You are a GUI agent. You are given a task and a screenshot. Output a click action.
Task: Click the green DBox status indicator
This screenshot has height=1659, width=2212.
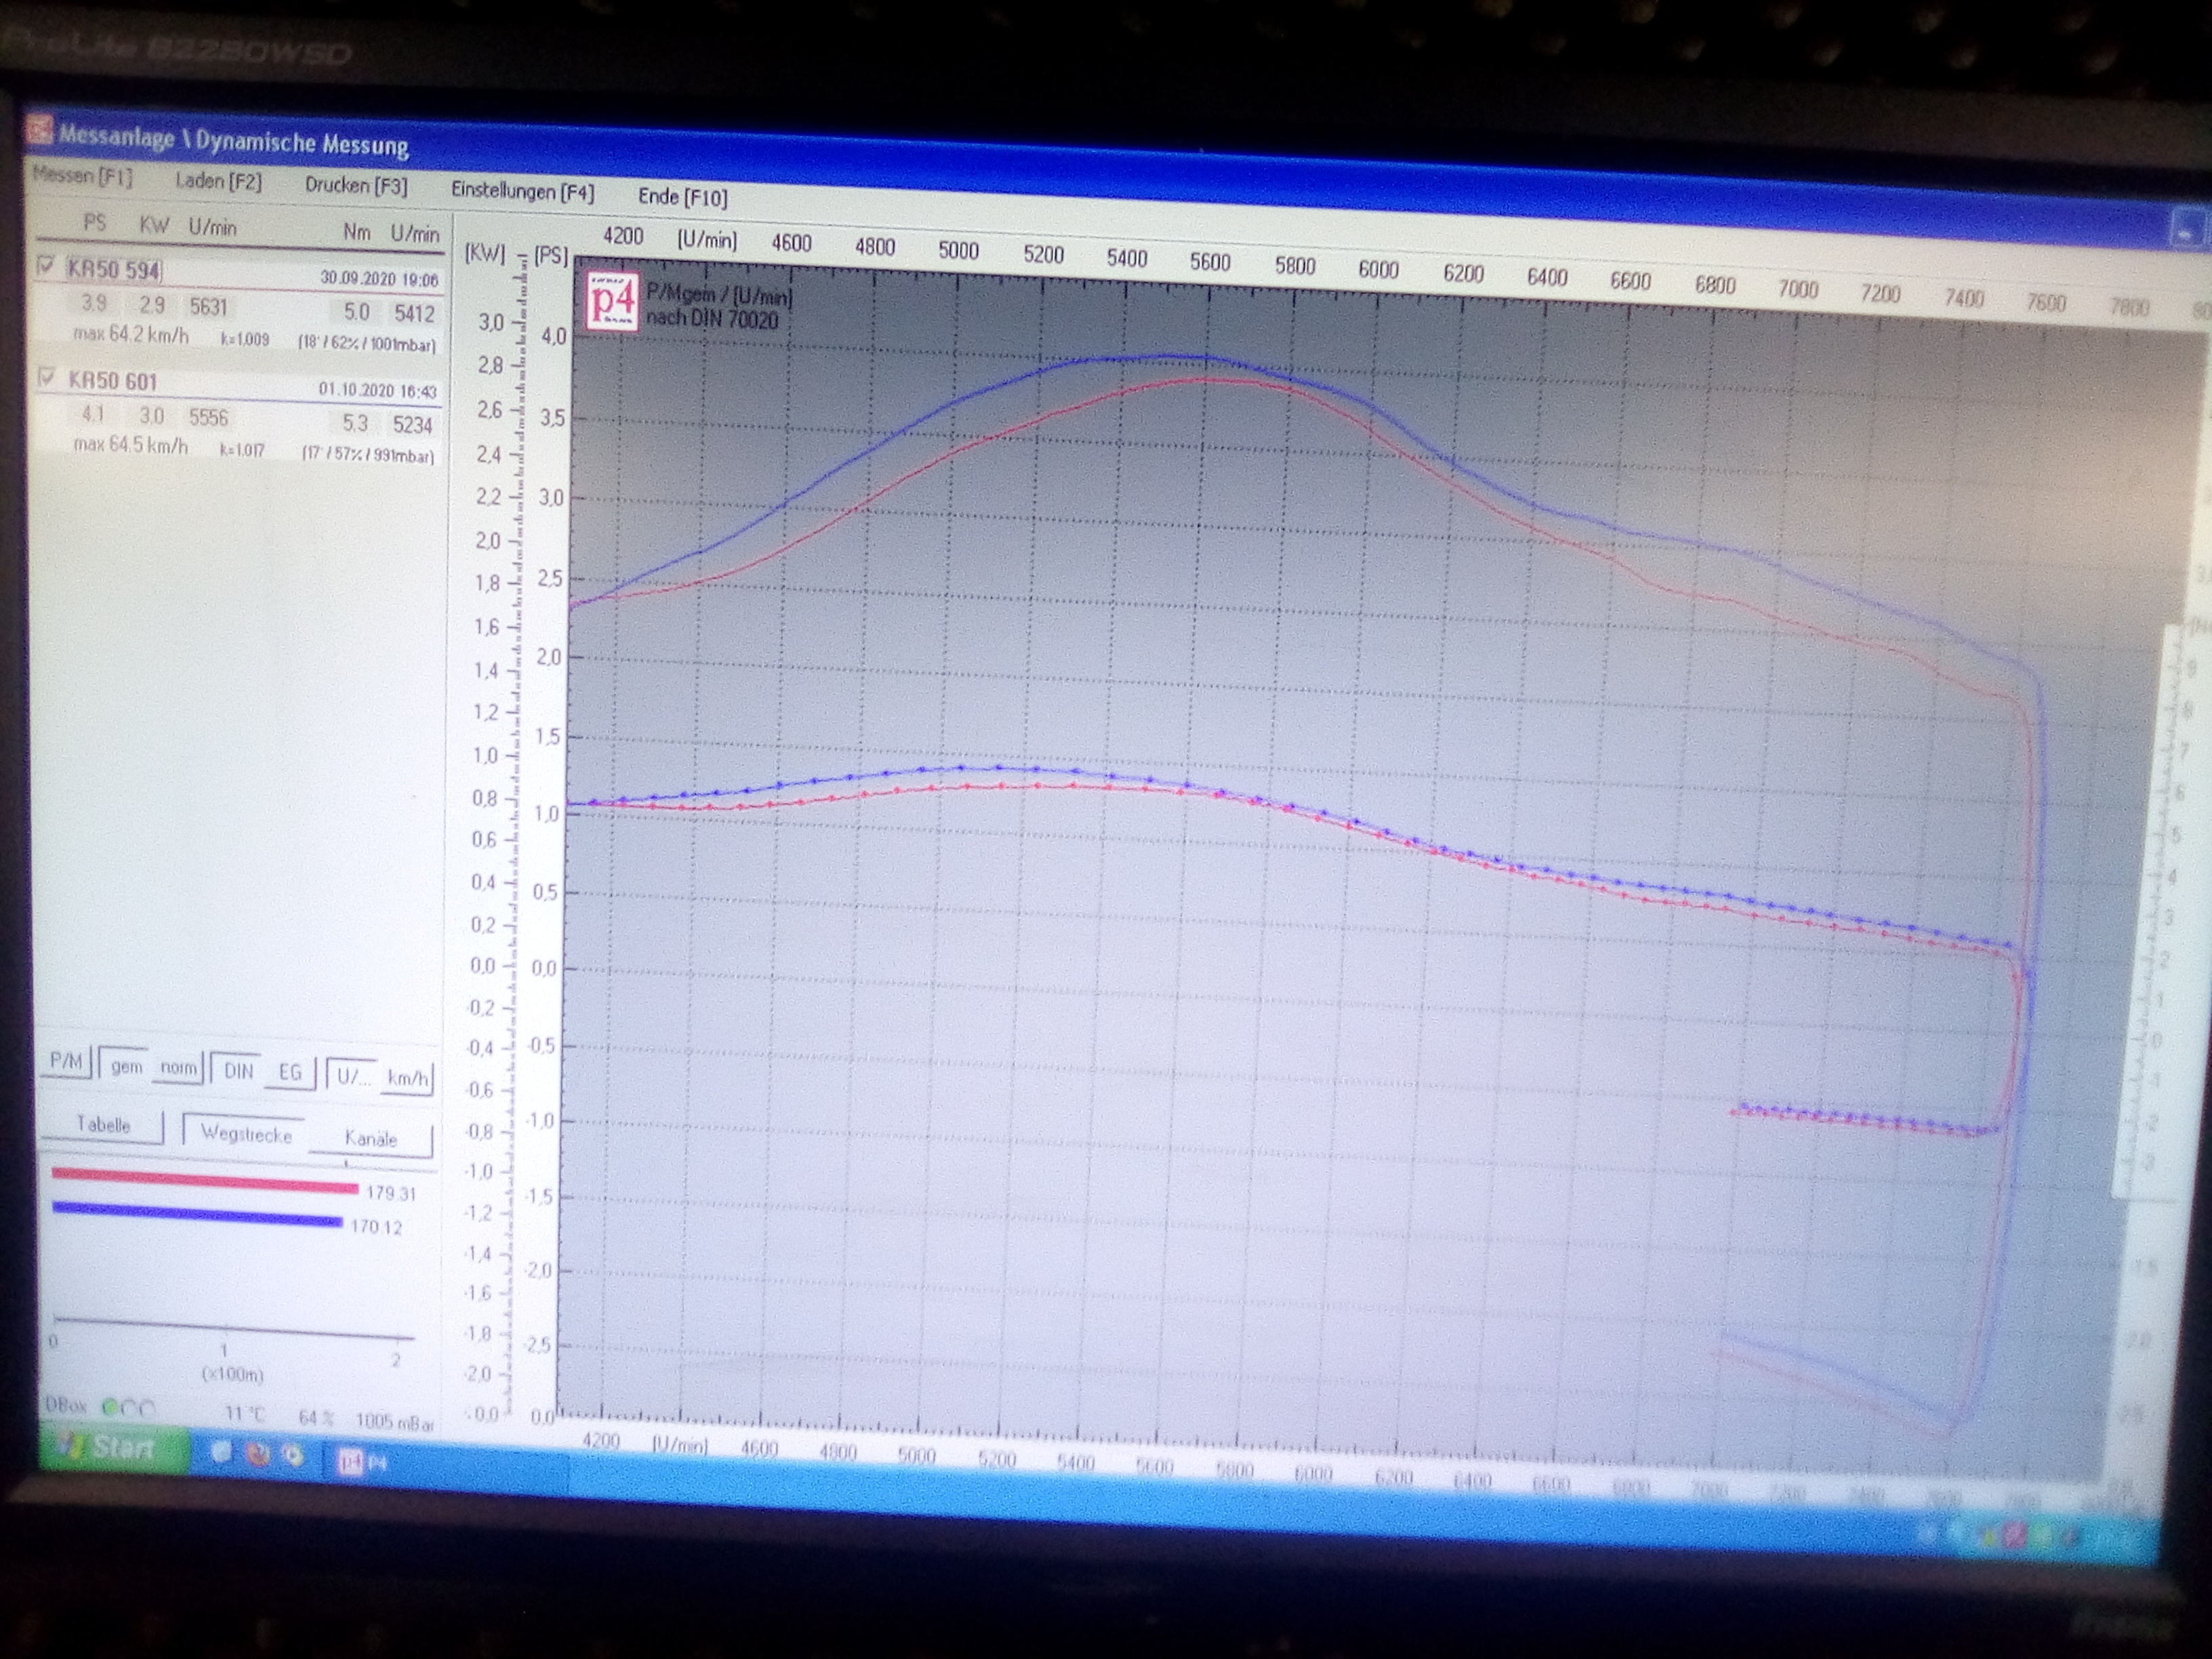click(x=110, y=1408)
